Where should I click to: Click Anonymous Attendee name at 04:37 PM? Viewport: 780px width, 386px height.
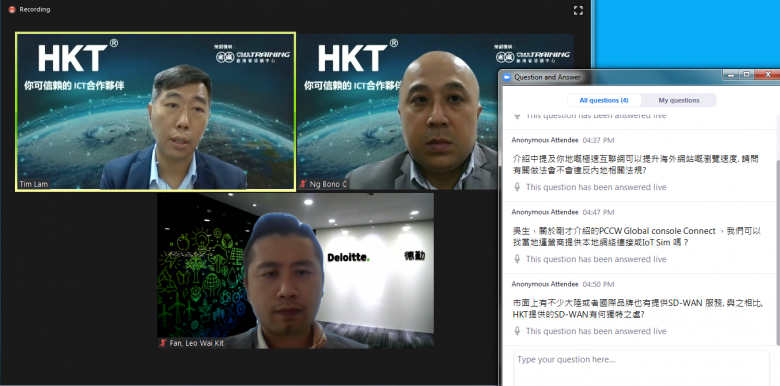coord(545,140)
